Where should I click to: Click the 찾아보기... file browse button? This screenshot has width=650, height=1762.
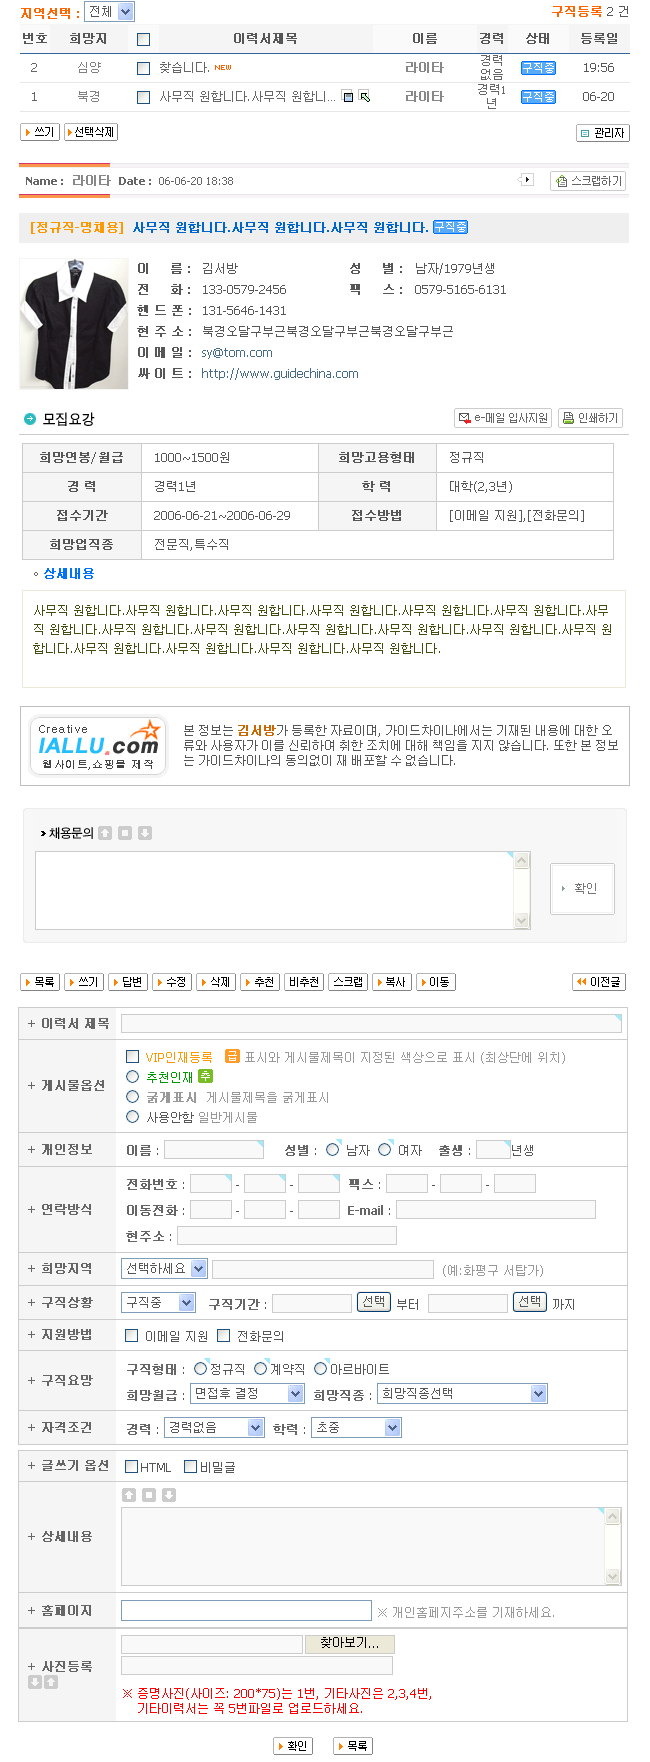point(350,1643)
